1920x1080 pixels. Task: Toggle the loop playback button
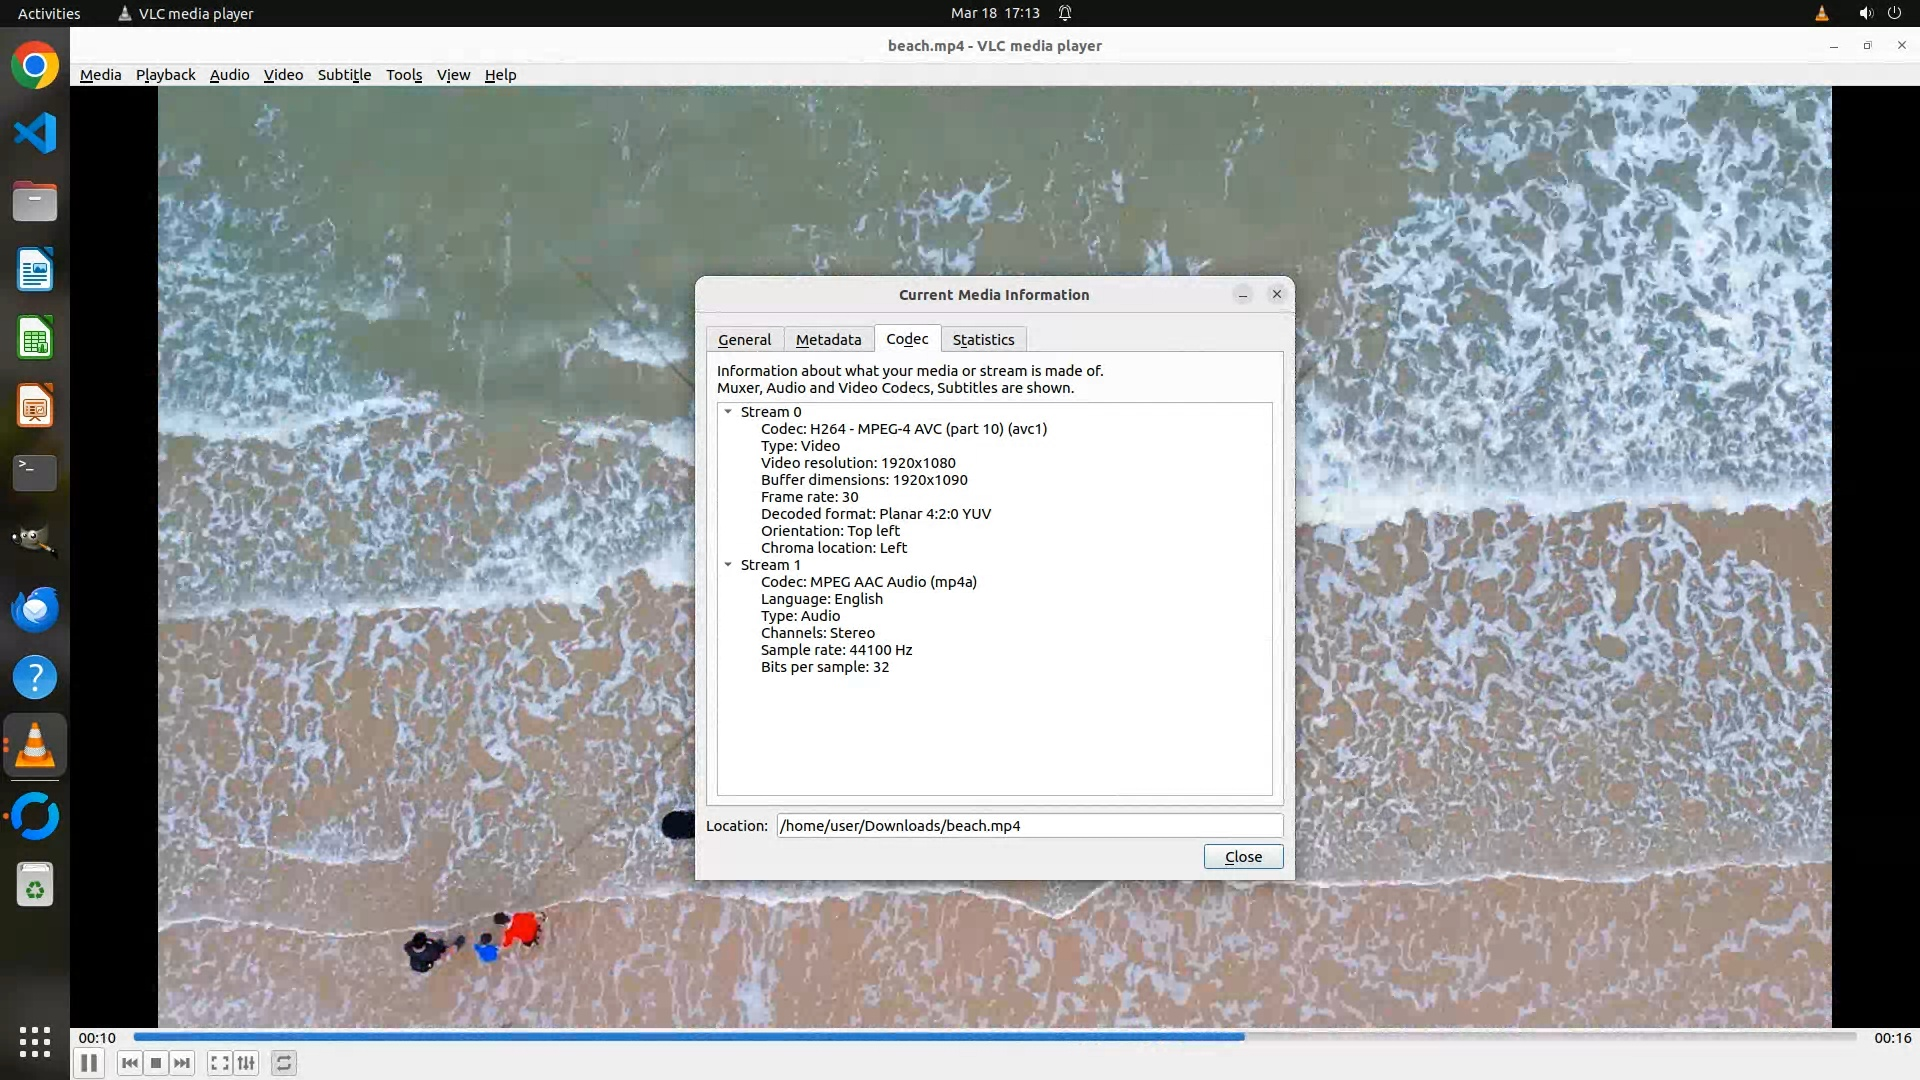click(x=284, y=1063)
